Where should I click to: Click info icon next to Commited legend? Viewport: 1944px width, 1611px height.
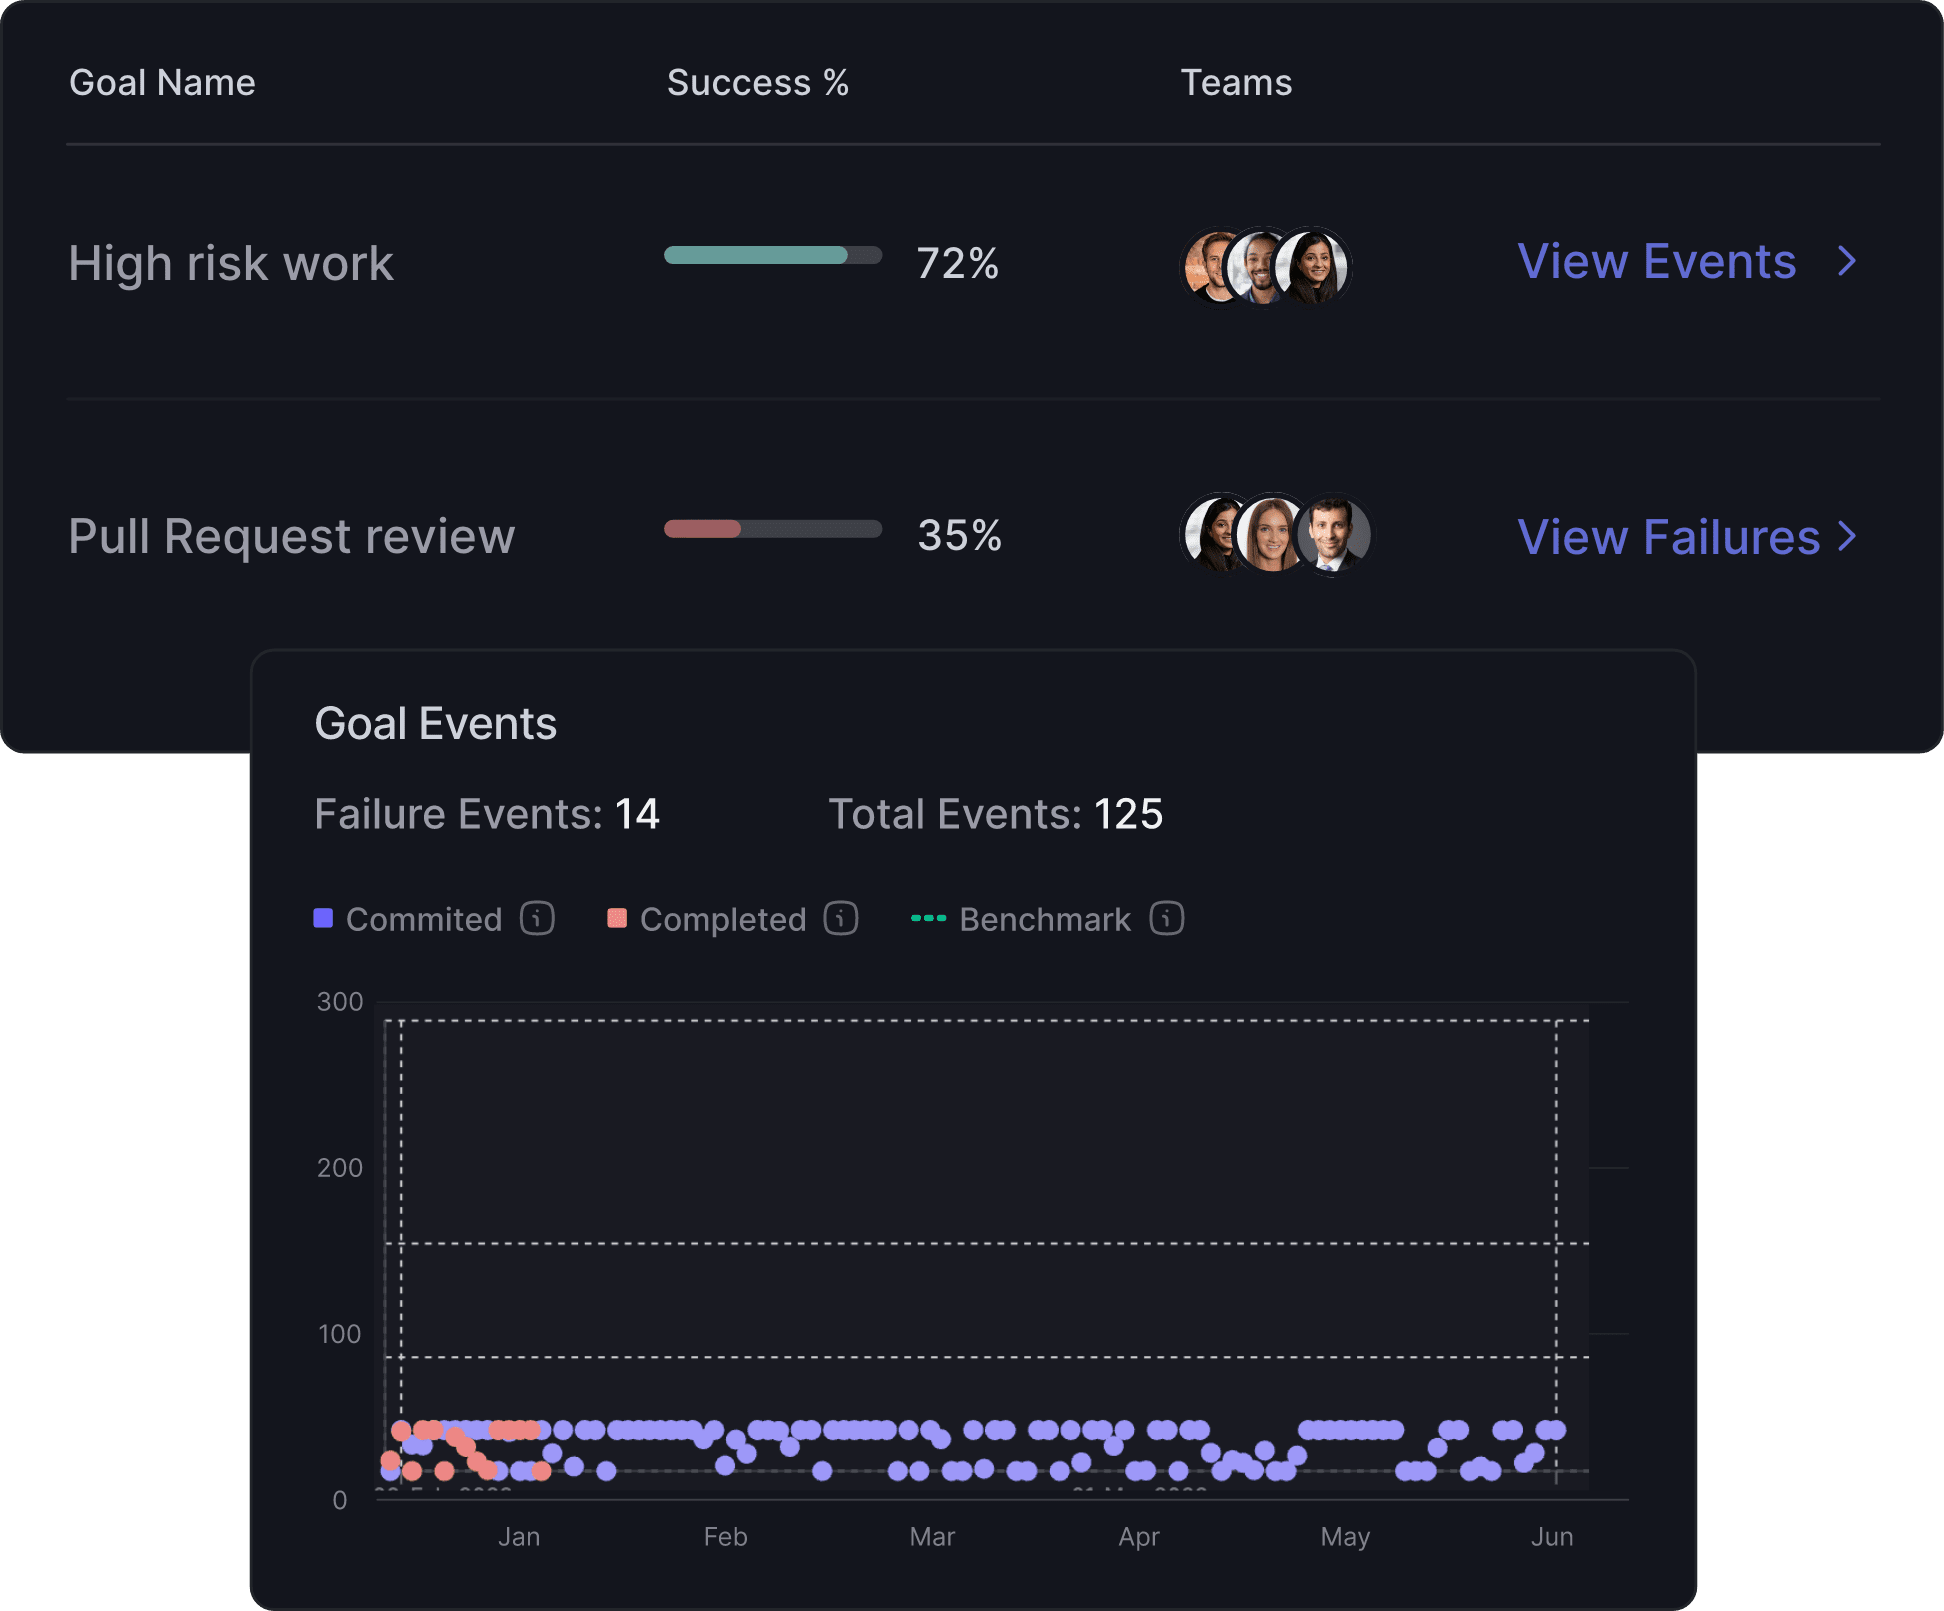coord(537,918)
